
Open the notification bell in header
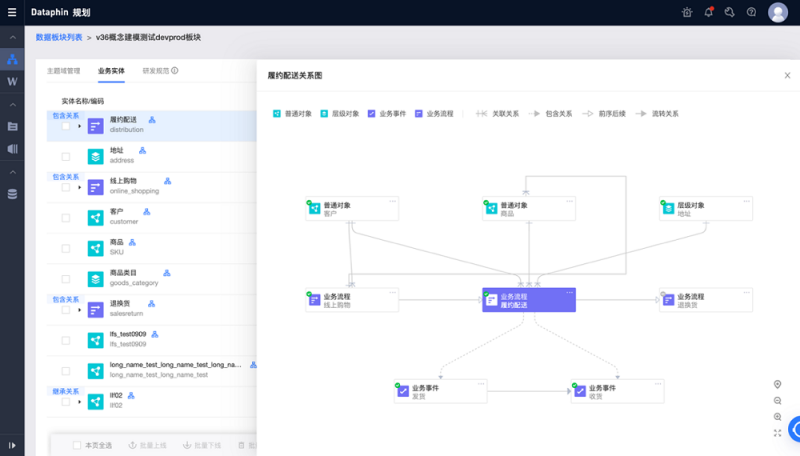coord(709,12)
